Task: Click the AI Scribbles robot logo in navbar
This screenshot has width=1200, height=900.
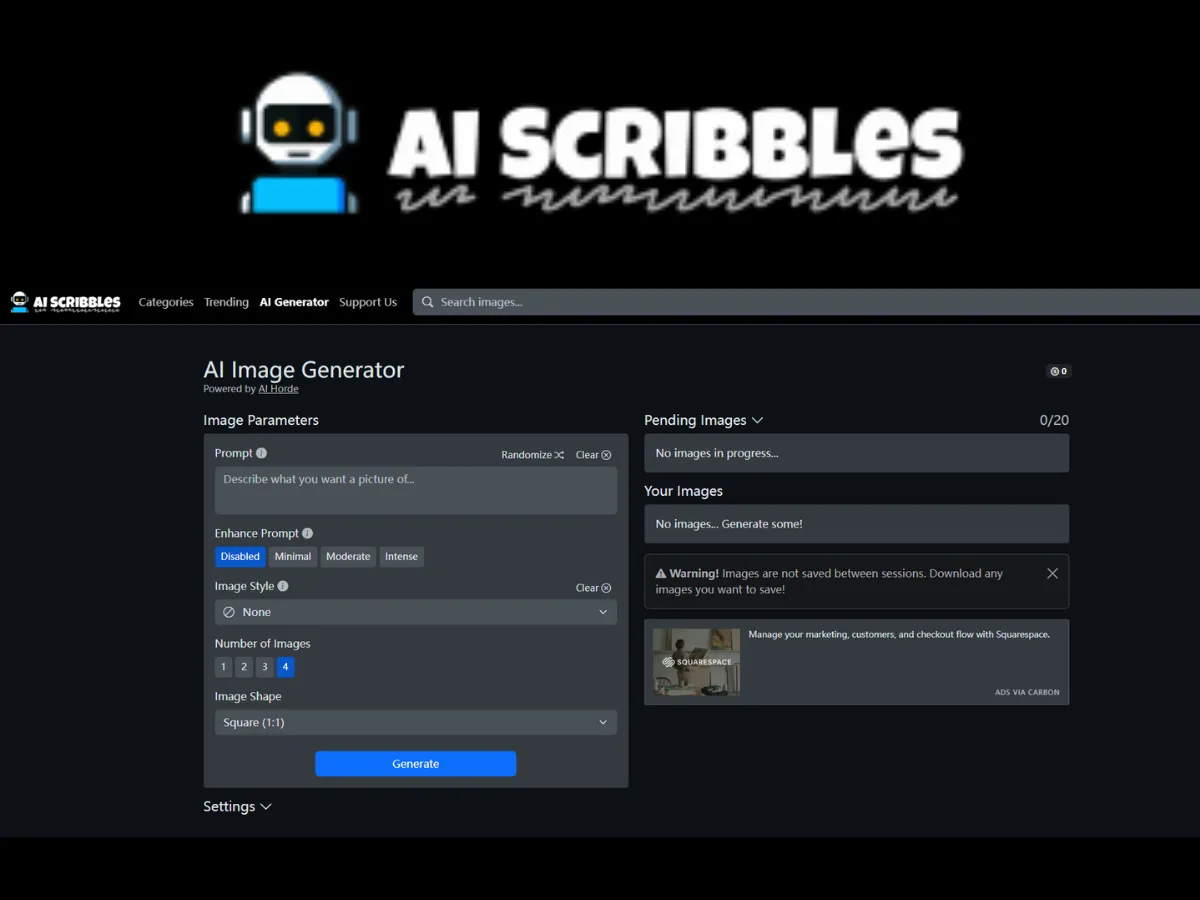Action: (20, 302)
